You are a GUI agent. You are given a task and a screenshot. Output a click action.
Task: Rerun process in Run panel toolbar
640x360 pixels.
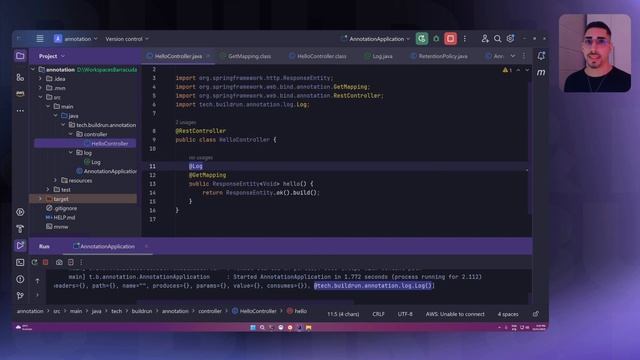[x=35, y=262]
